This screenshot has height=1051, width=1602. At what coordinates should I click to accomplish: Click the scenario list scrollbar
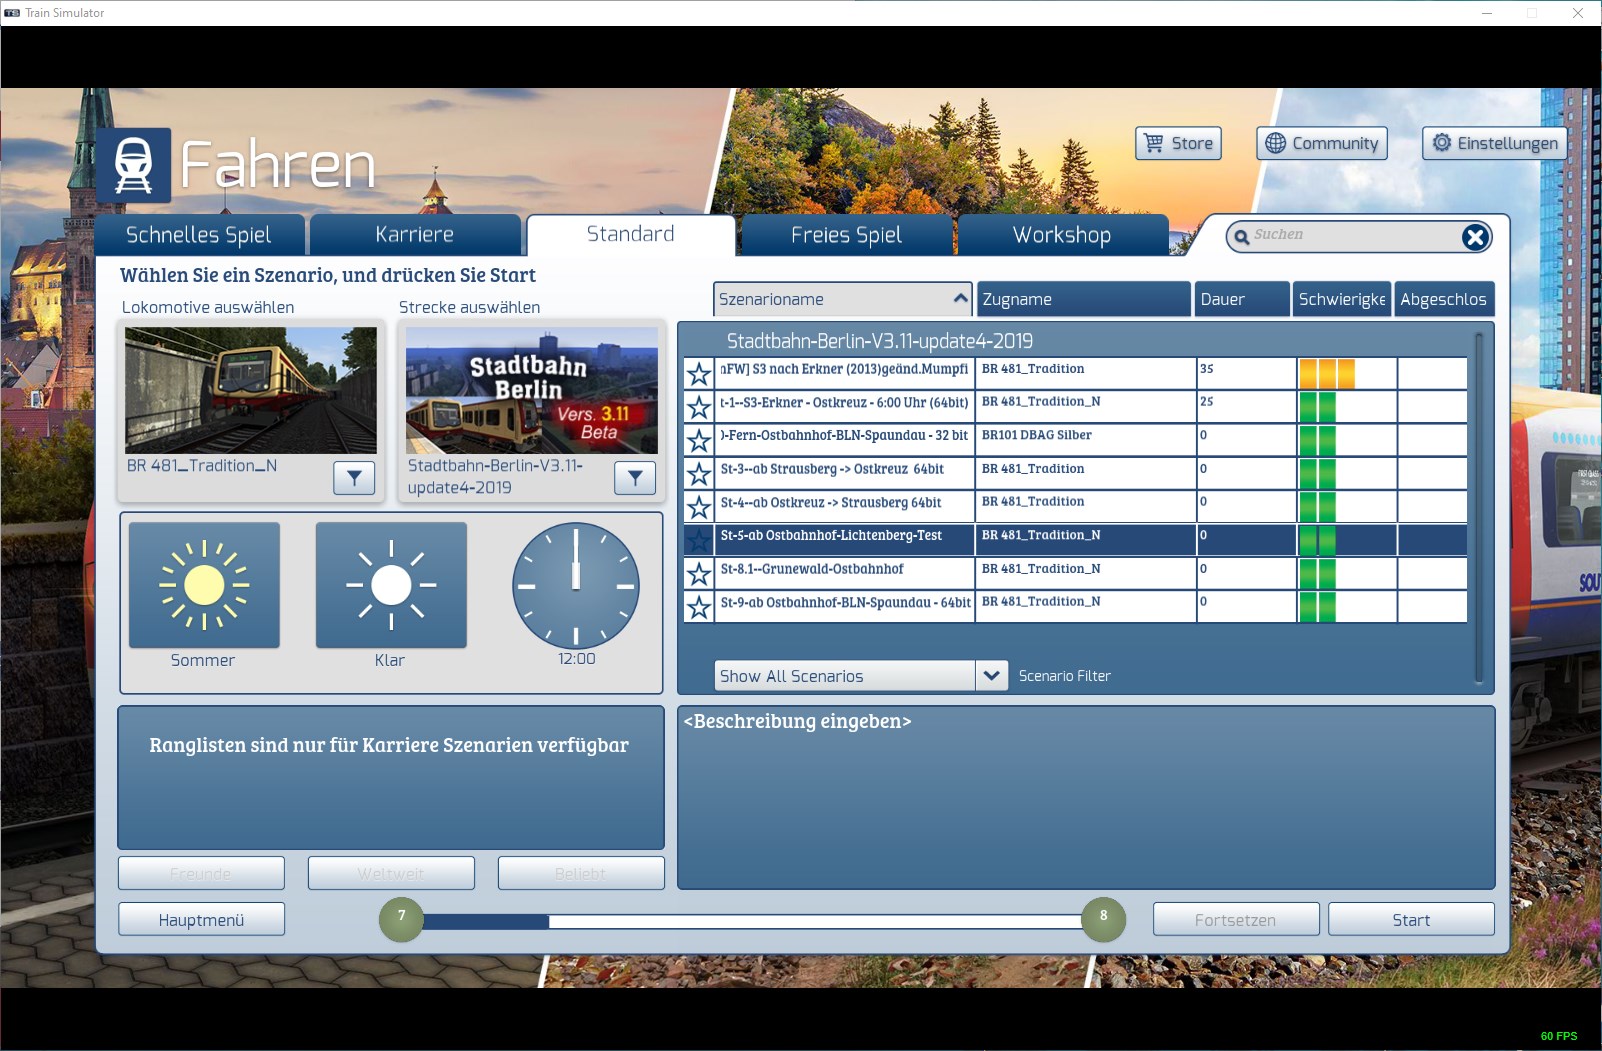point(1479,508)
